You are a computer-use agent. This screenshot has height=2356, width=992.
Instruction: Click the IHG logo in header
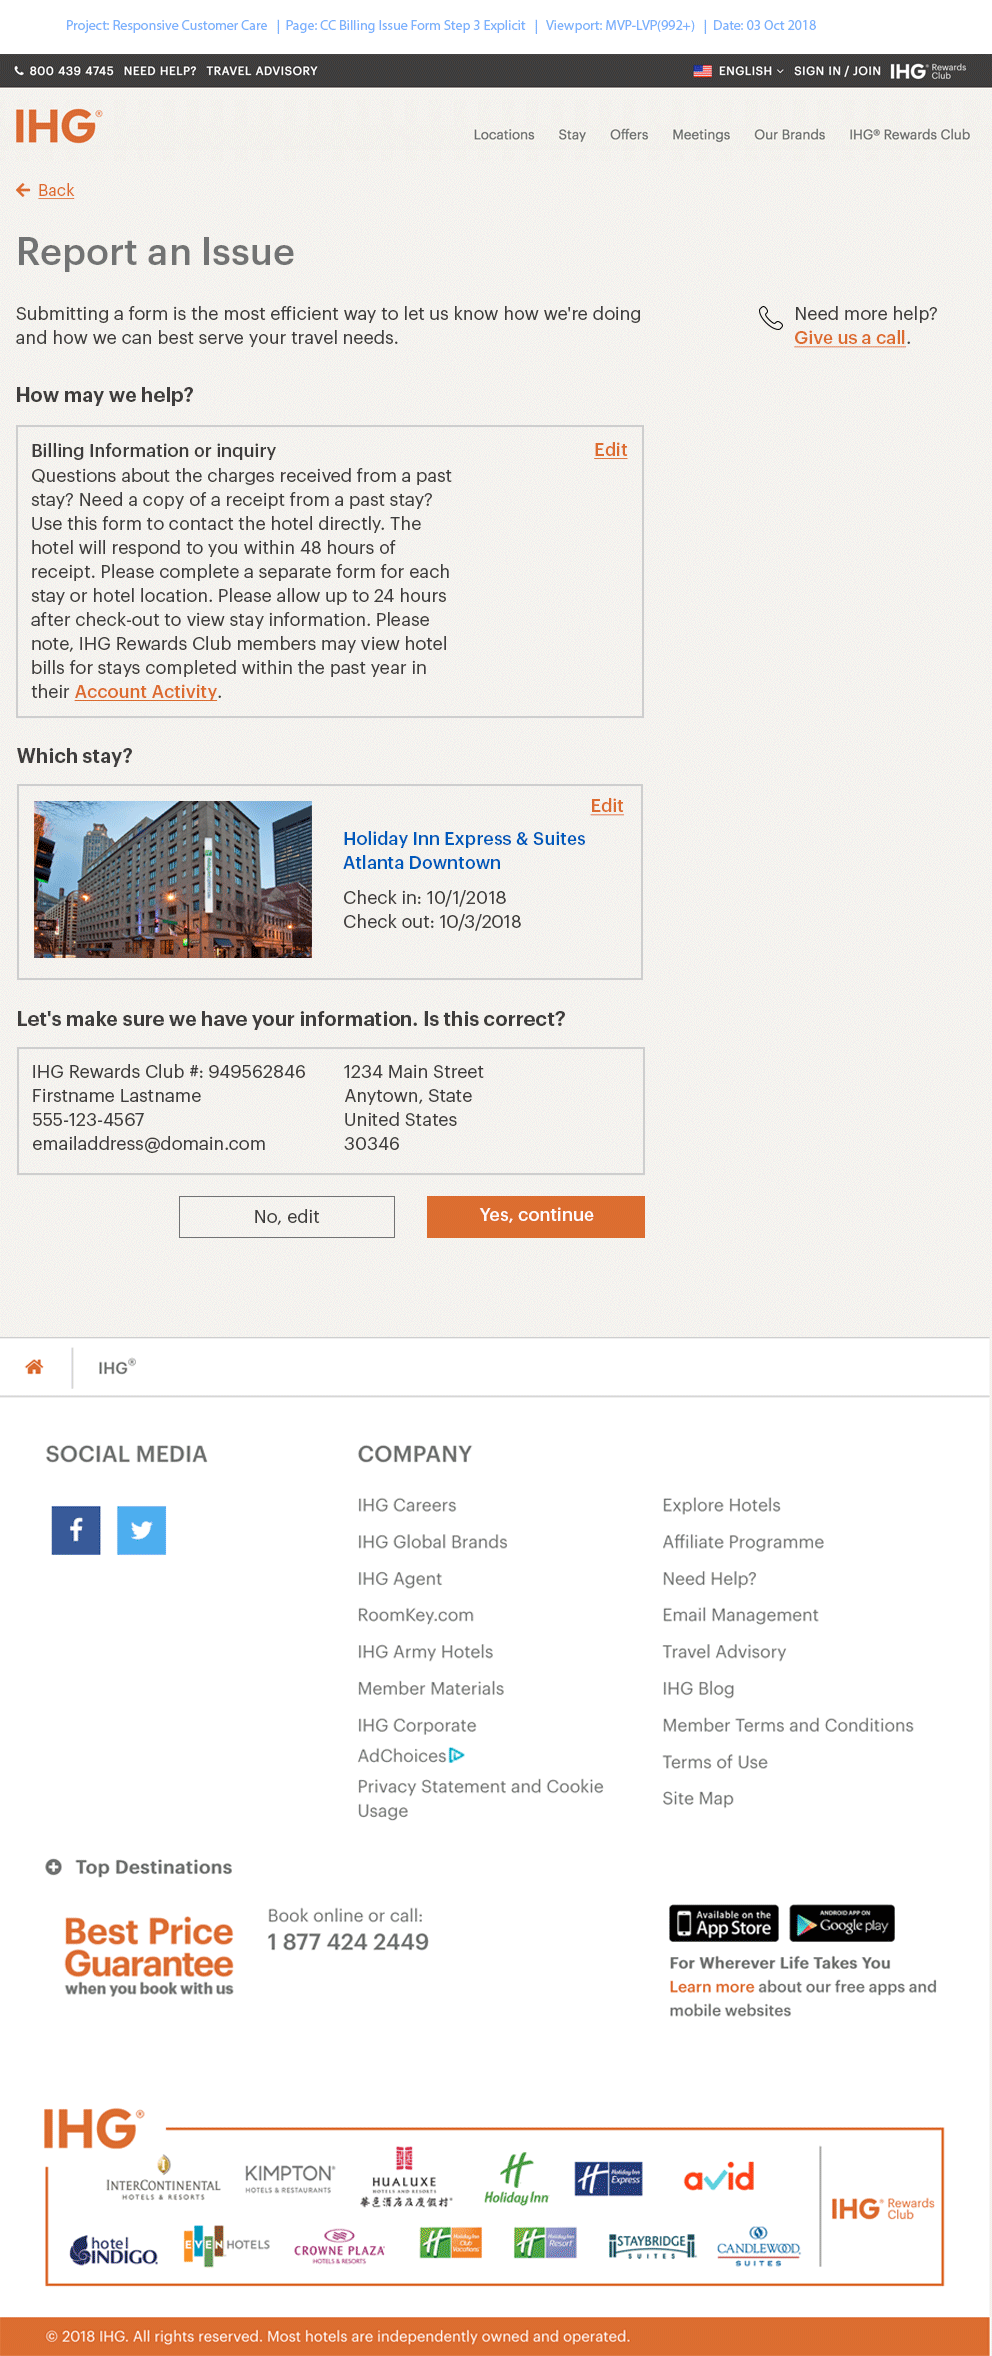coord(58,127)
